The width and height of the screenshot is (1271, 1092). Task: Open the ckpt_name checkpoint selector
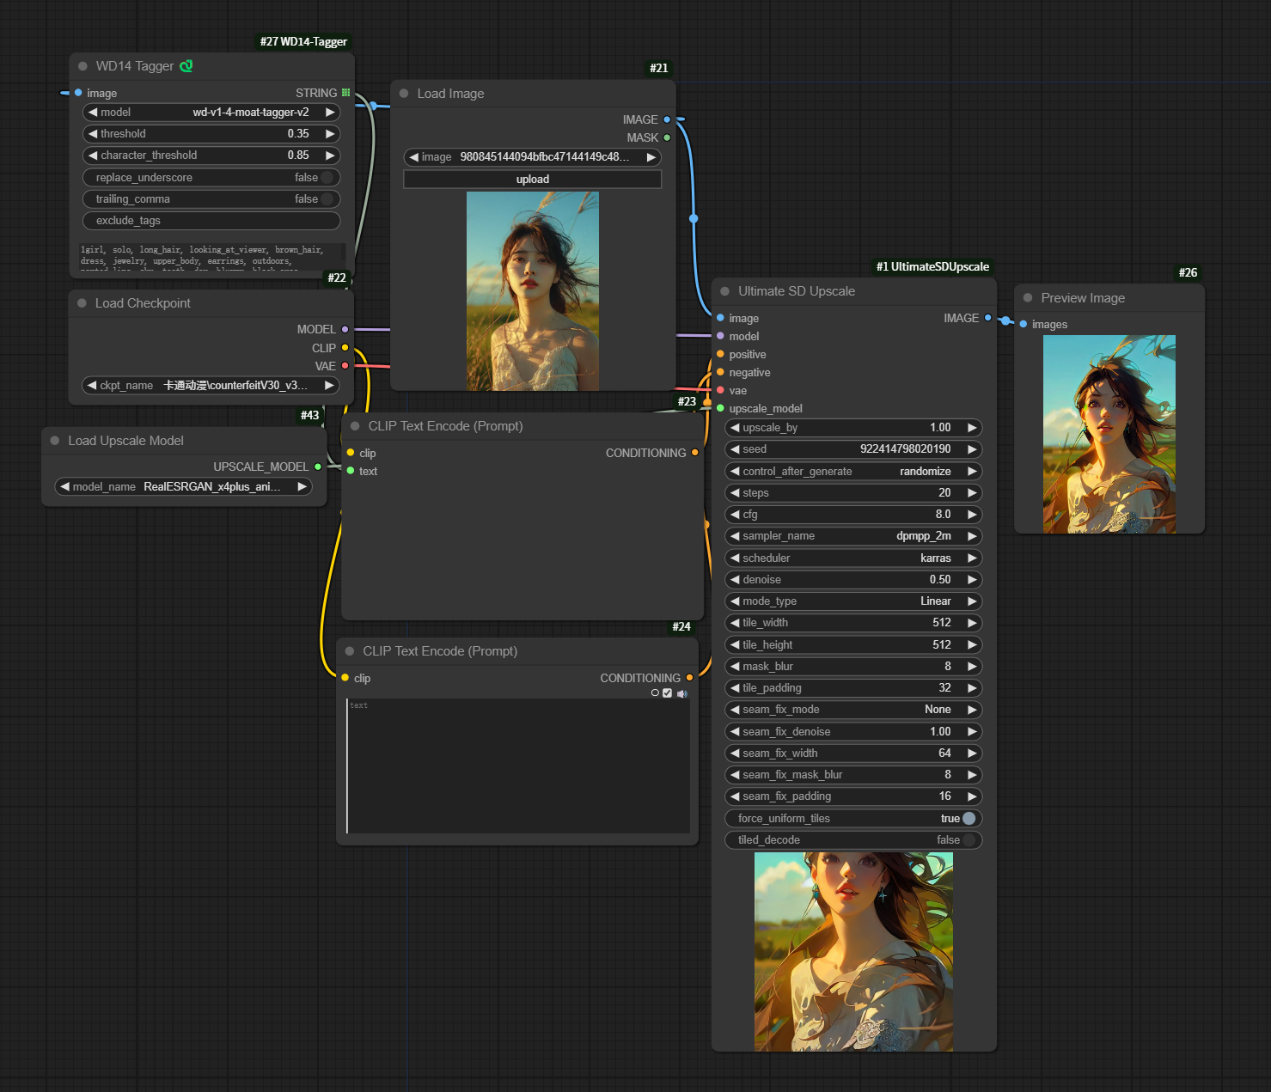point(211,386)
